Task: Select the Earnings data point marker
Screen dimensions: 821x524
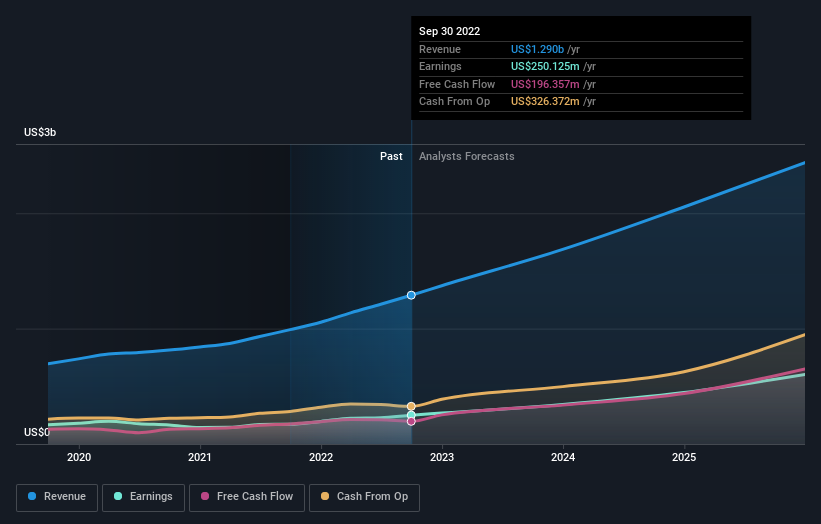Action: pyautogui.click(x=411, y=415)
